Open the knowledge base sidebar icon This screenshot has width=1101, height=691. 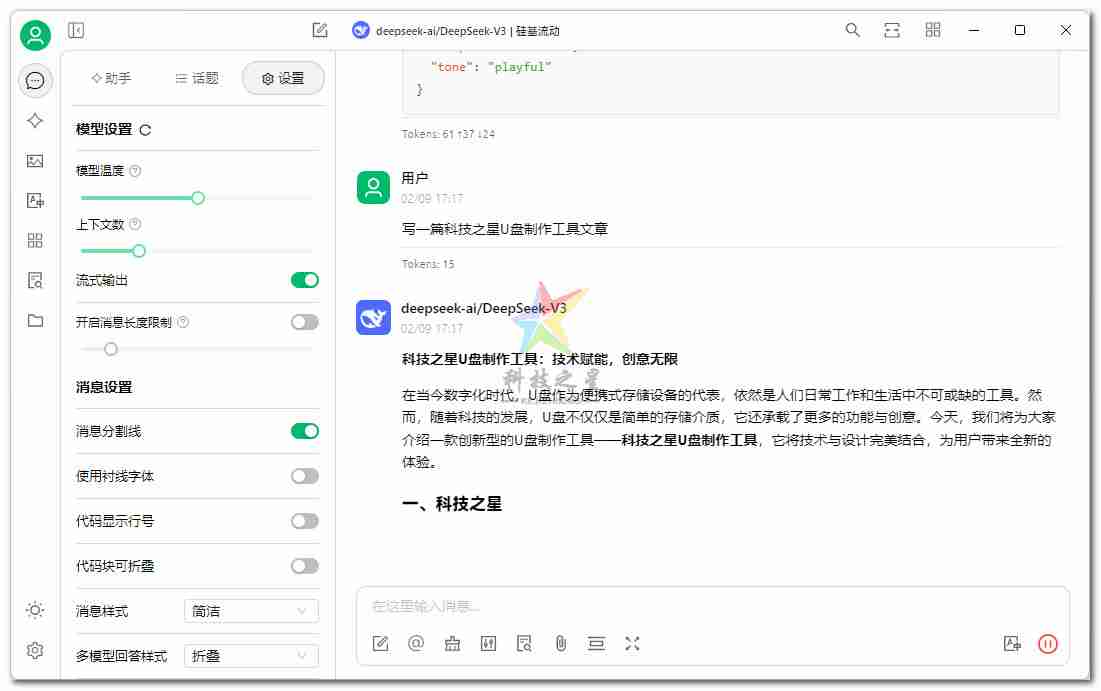[35, 280]
